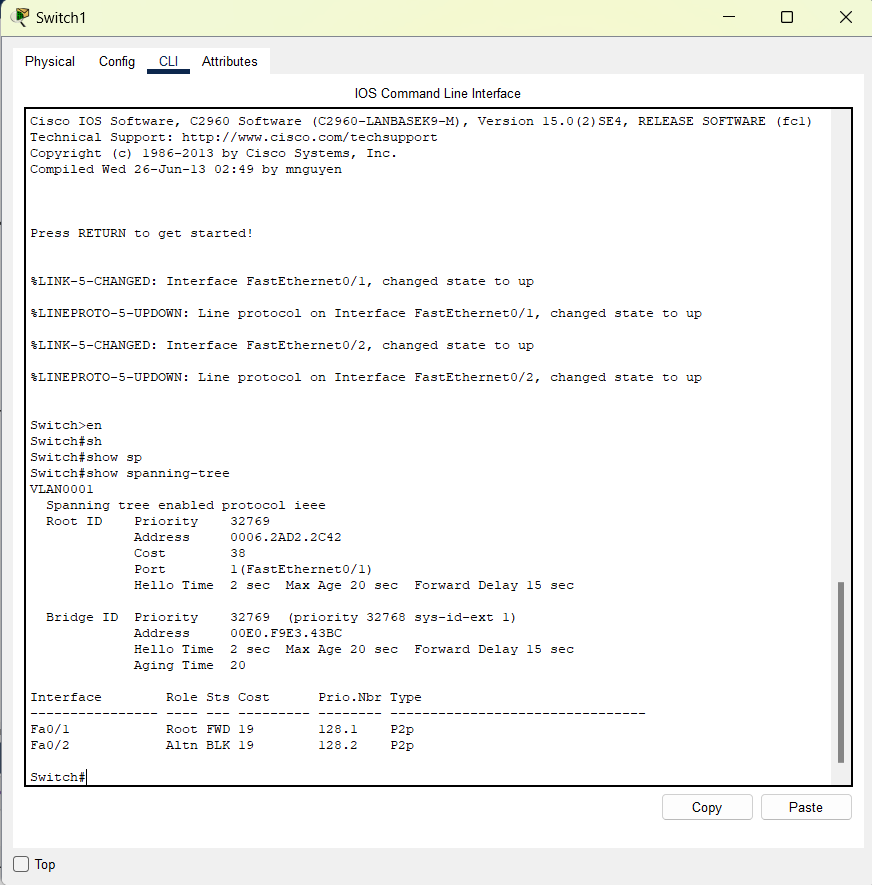Click the Switch1 Packet Tracer window icon
Viewport: 872px width, 885px height.
pyautogui.click(x=20, y=17)
